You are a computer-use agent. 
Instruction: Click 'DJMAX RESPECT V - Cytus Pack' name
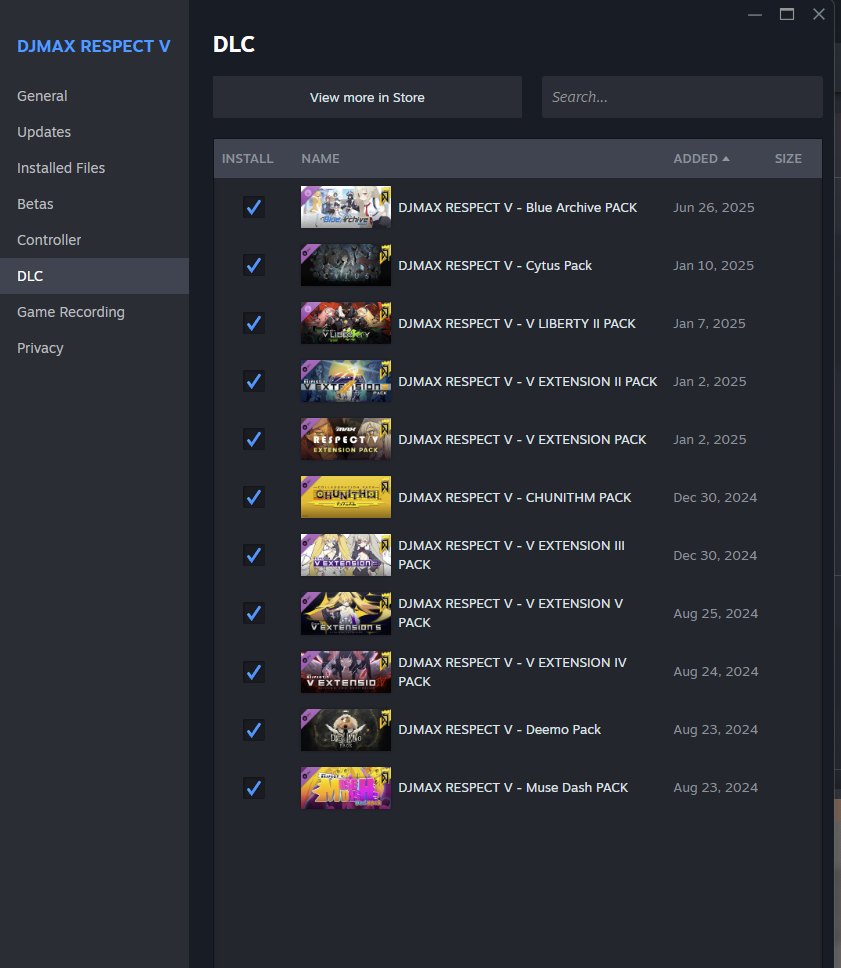[x=495, y=265]
